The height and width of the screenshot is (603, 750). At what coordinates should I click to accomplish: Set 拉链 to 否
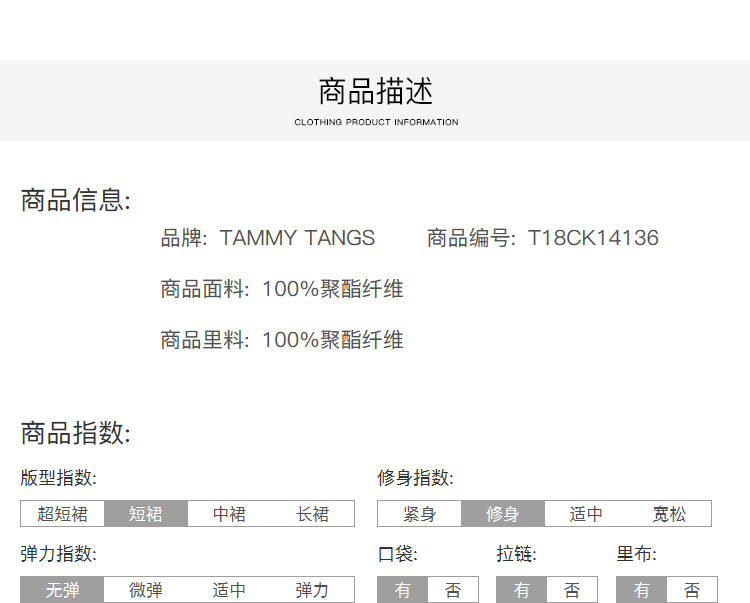tap(572, 590)
